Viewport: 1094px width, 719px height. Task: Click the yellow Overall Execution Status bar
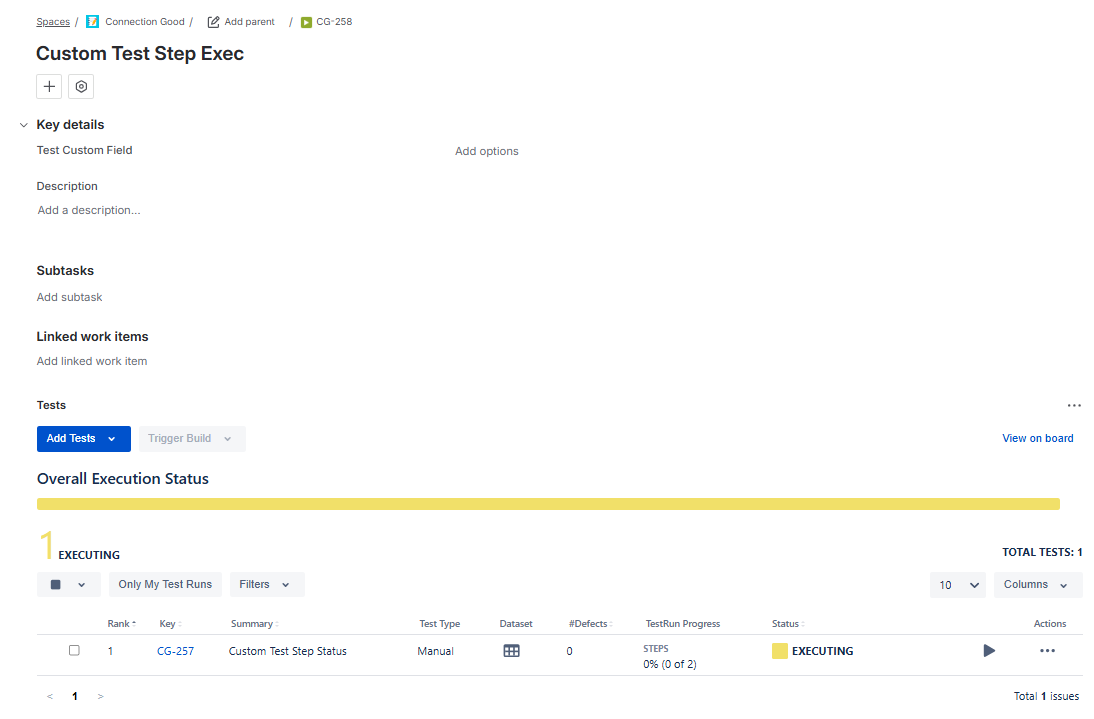(548, 504)
